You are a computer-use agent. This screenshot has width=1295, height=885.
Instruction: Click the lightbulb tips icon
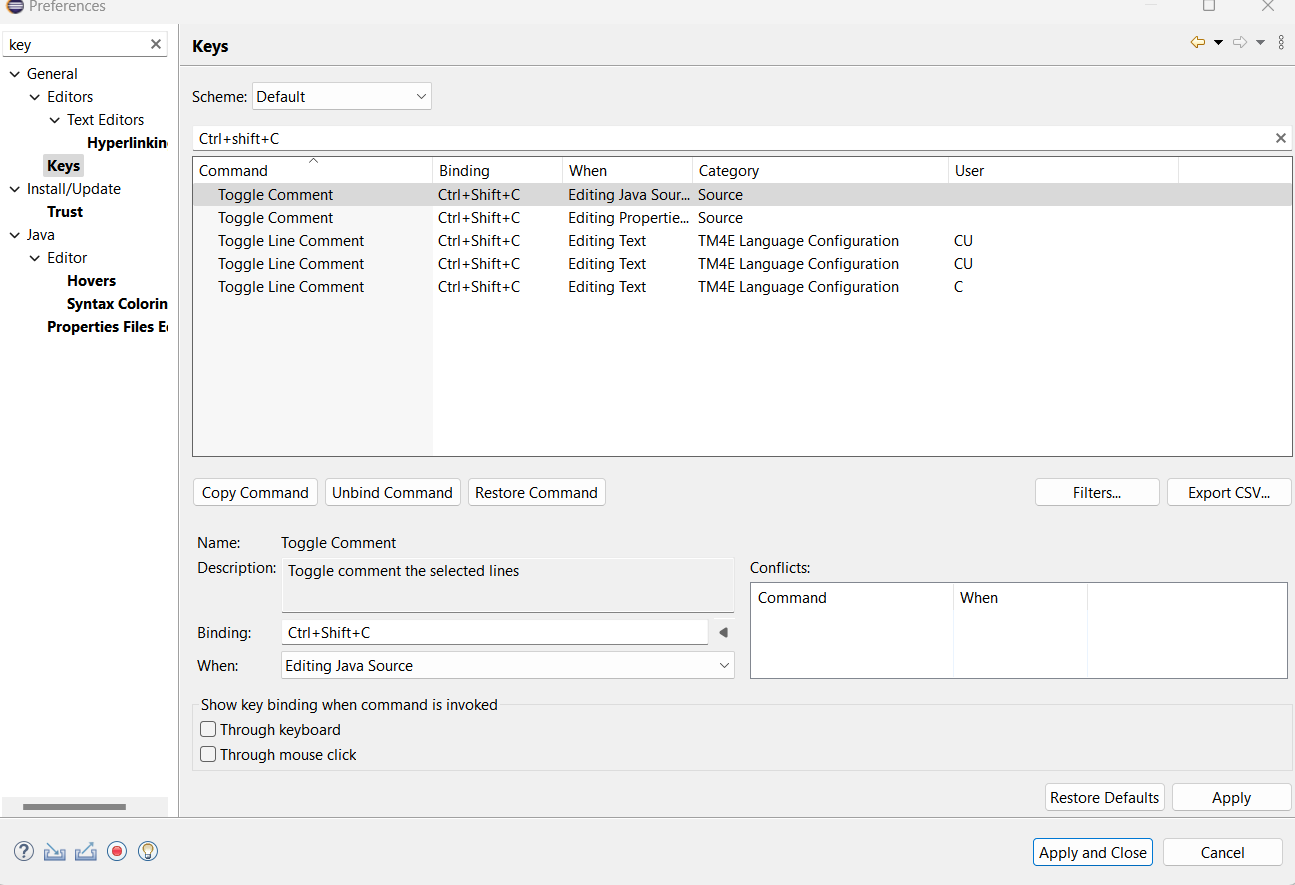(148, 851)
